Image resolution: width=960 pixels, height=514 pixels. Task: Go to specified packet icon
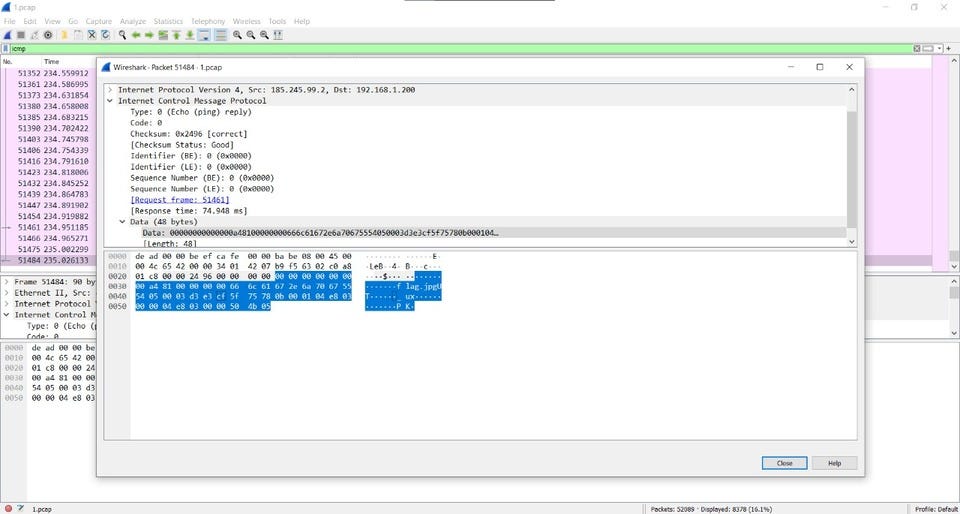pos(163,35)
